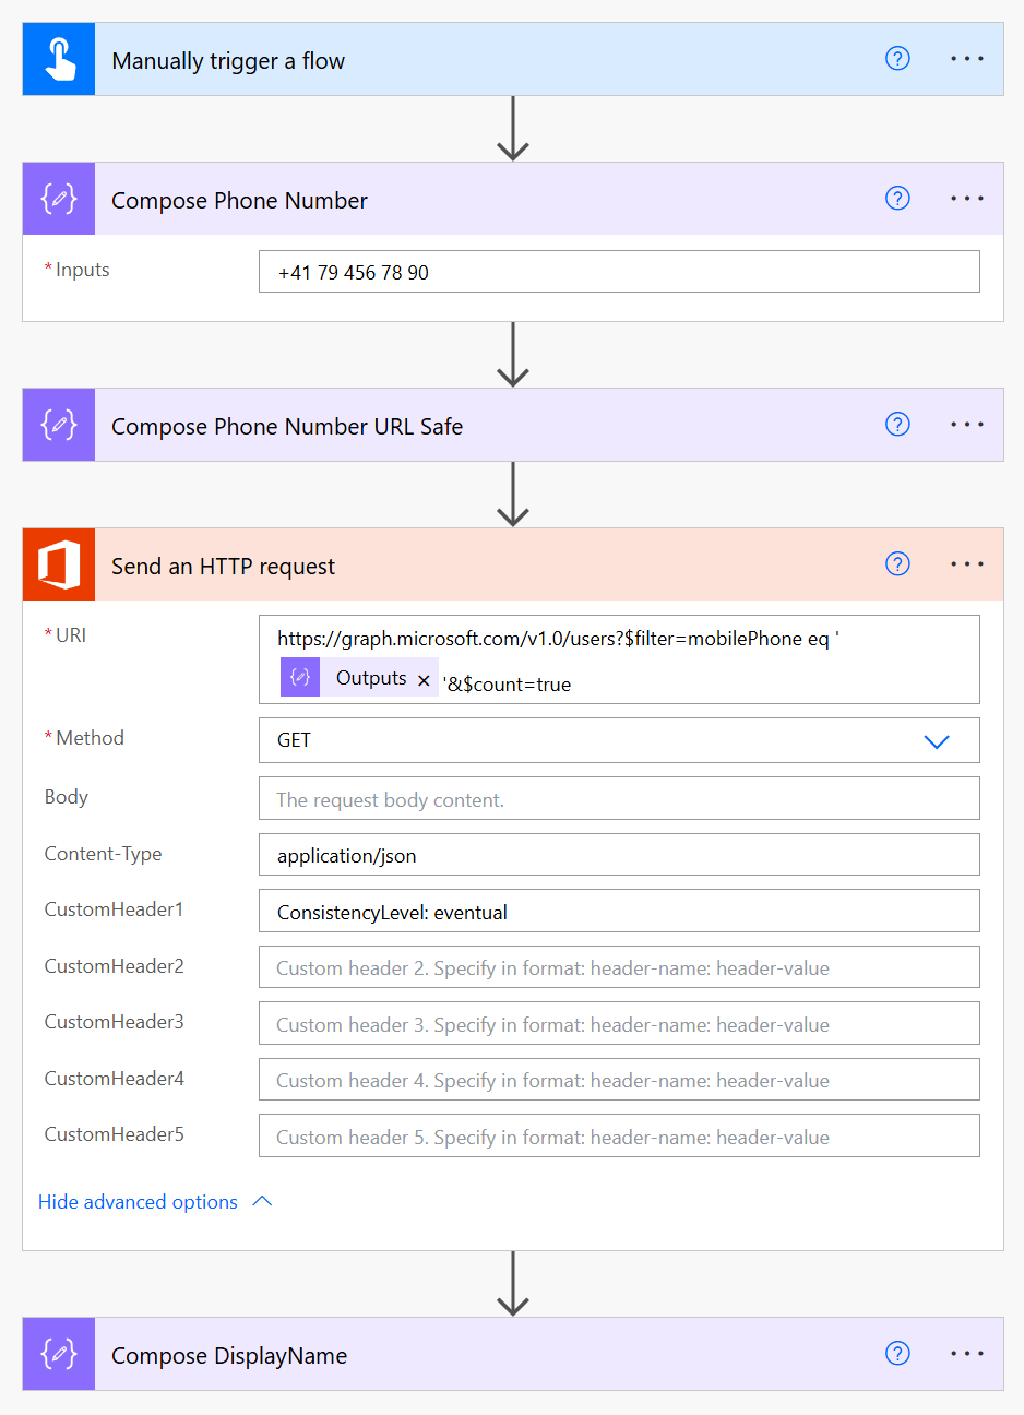
Task: Open the Method dropdown showing GET
Action: point(936,741)
